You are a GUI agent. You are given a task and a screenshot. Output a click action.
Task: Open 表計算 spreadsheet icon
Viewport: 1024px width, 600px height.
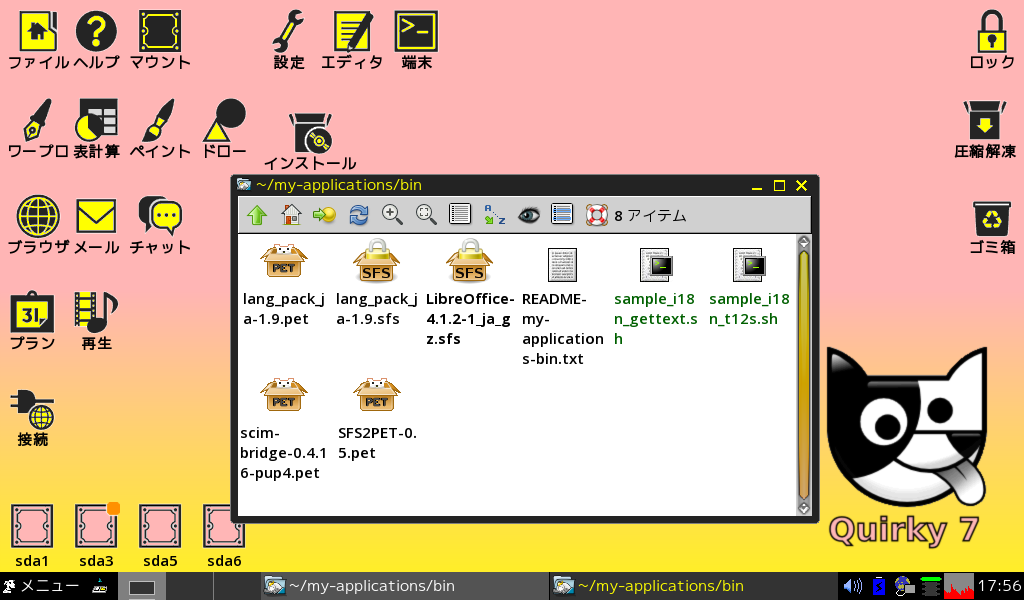96,129
